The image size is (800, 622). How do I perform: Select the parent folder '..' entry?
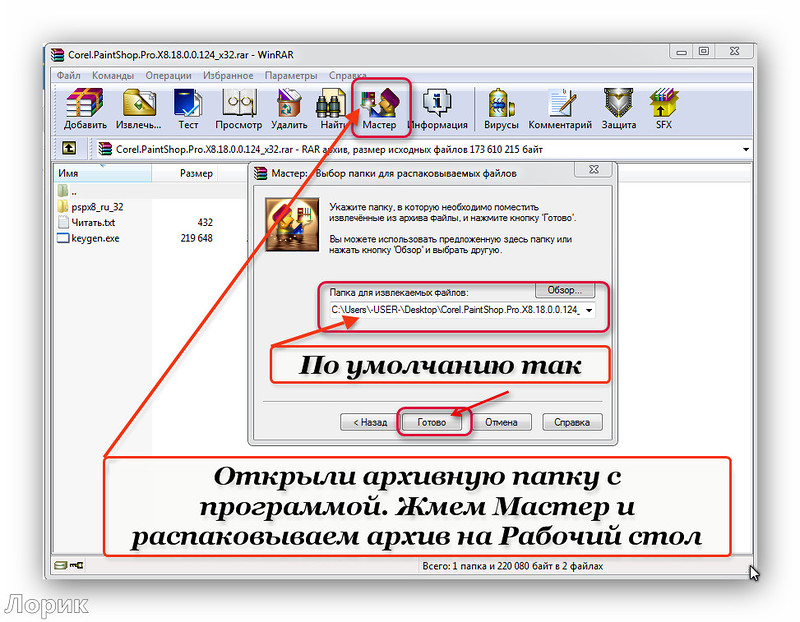coord(68,191)
